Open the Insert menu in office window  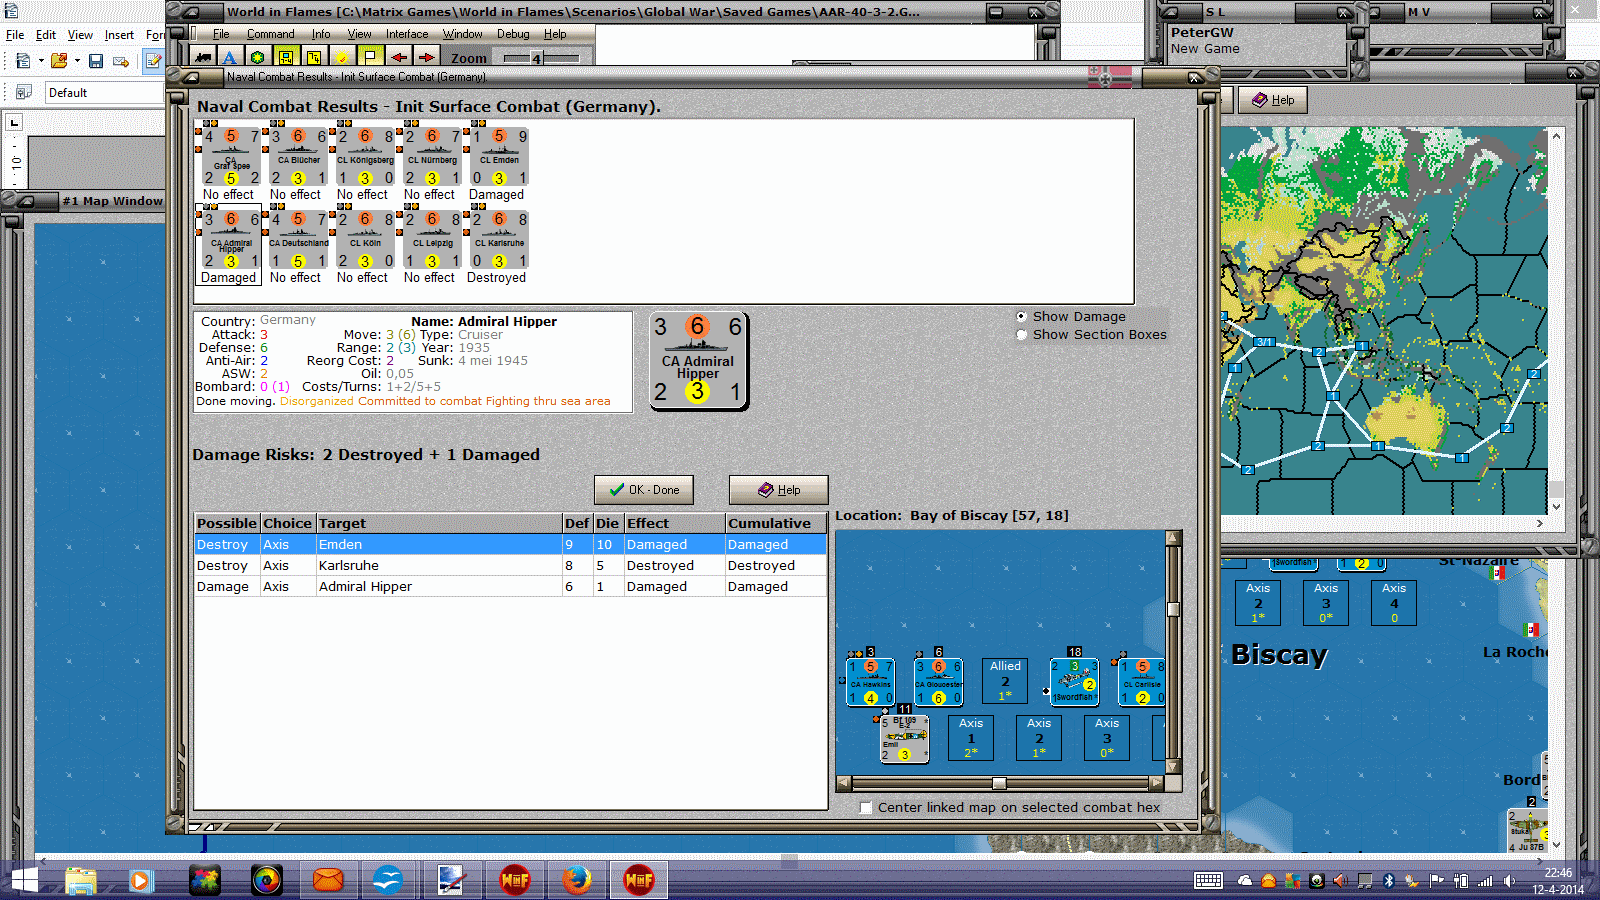pyautogui.click(x=119, y=35)
